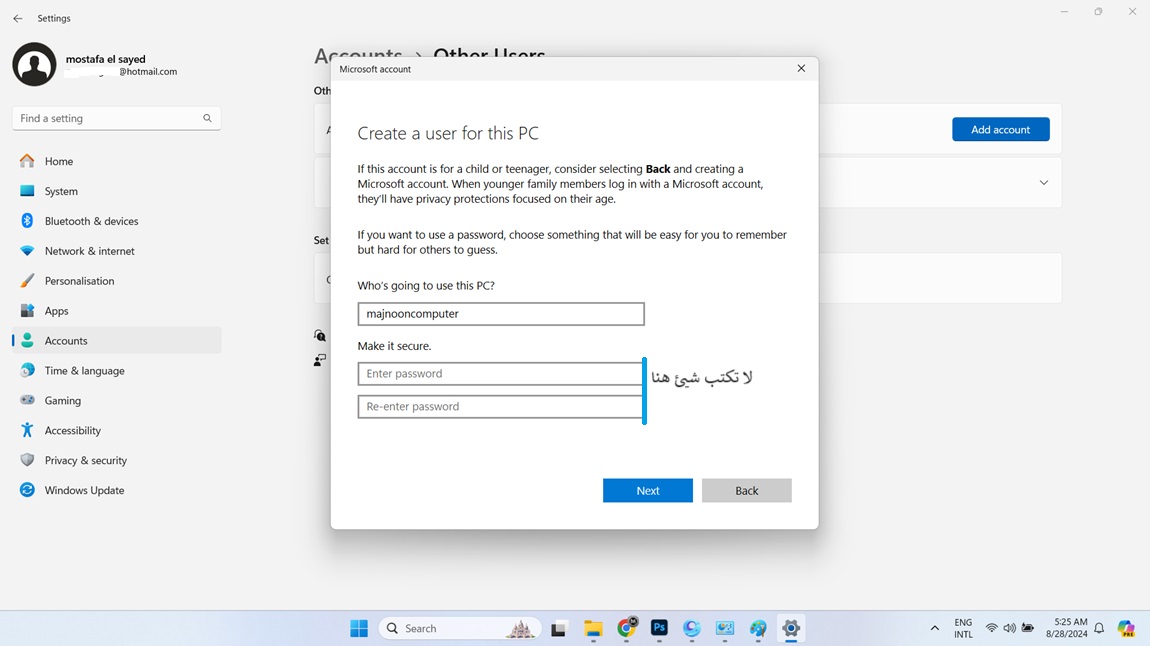Open Bluetooth & devices settings
This screenshot has height=646, width=1150.
pyautogui.click(x=91, y=221)
